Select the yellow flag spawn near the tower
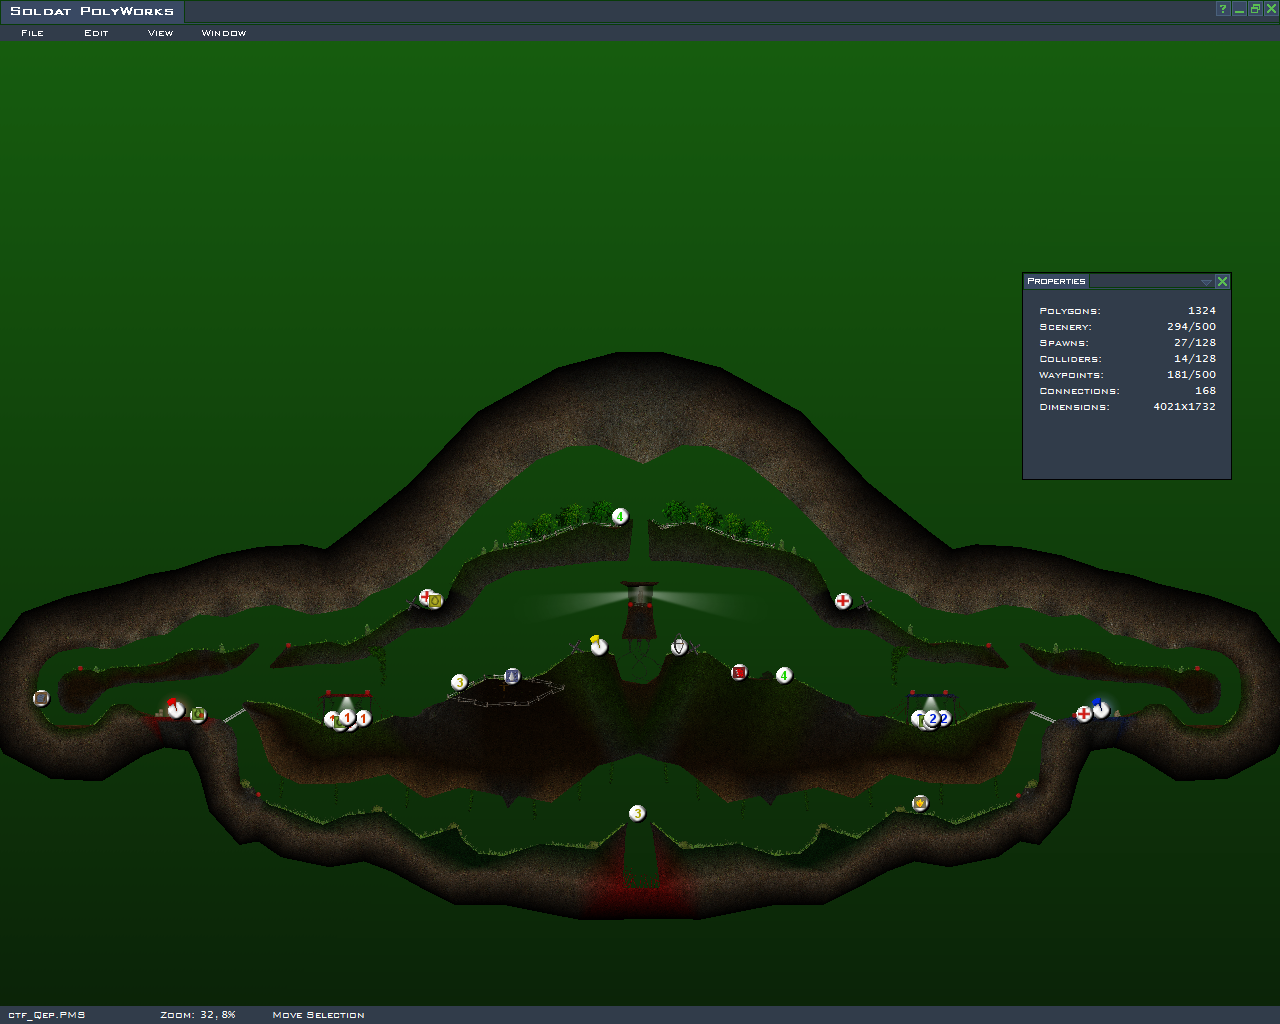1280x1024 pixels. pos(599,646)
